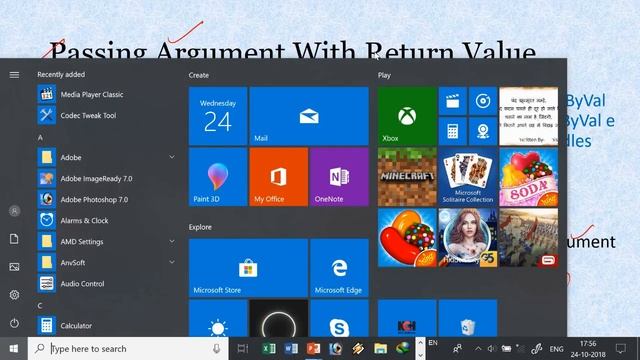
Task: Open the Calendar tile Wednesday 24
Action: coord(218,116)
